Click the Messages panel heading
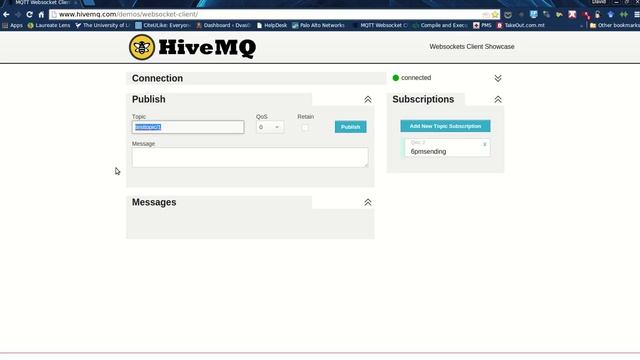This screenshot has height=360, width=640. [154, 202]
